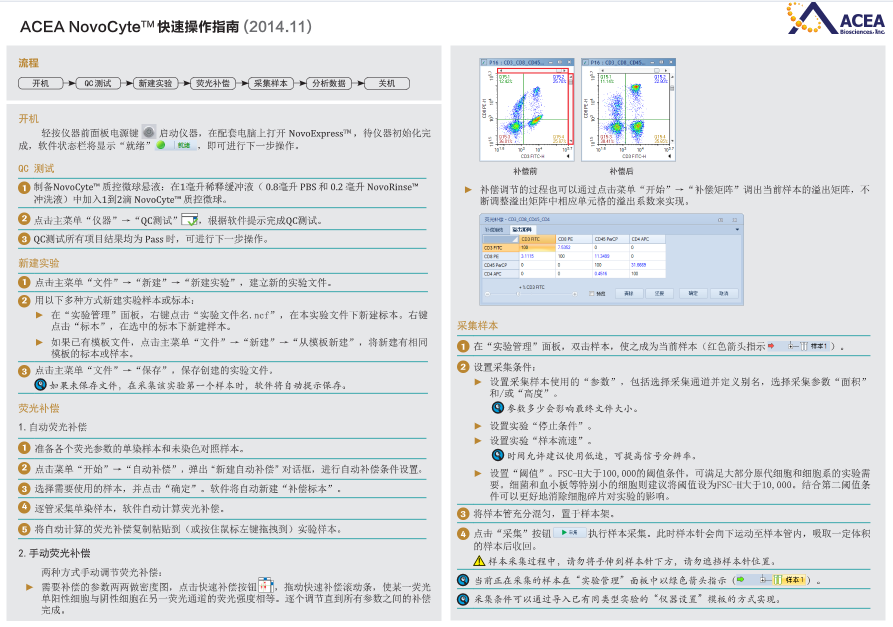Click the yellow warning triangle icon

pos(479,561)
